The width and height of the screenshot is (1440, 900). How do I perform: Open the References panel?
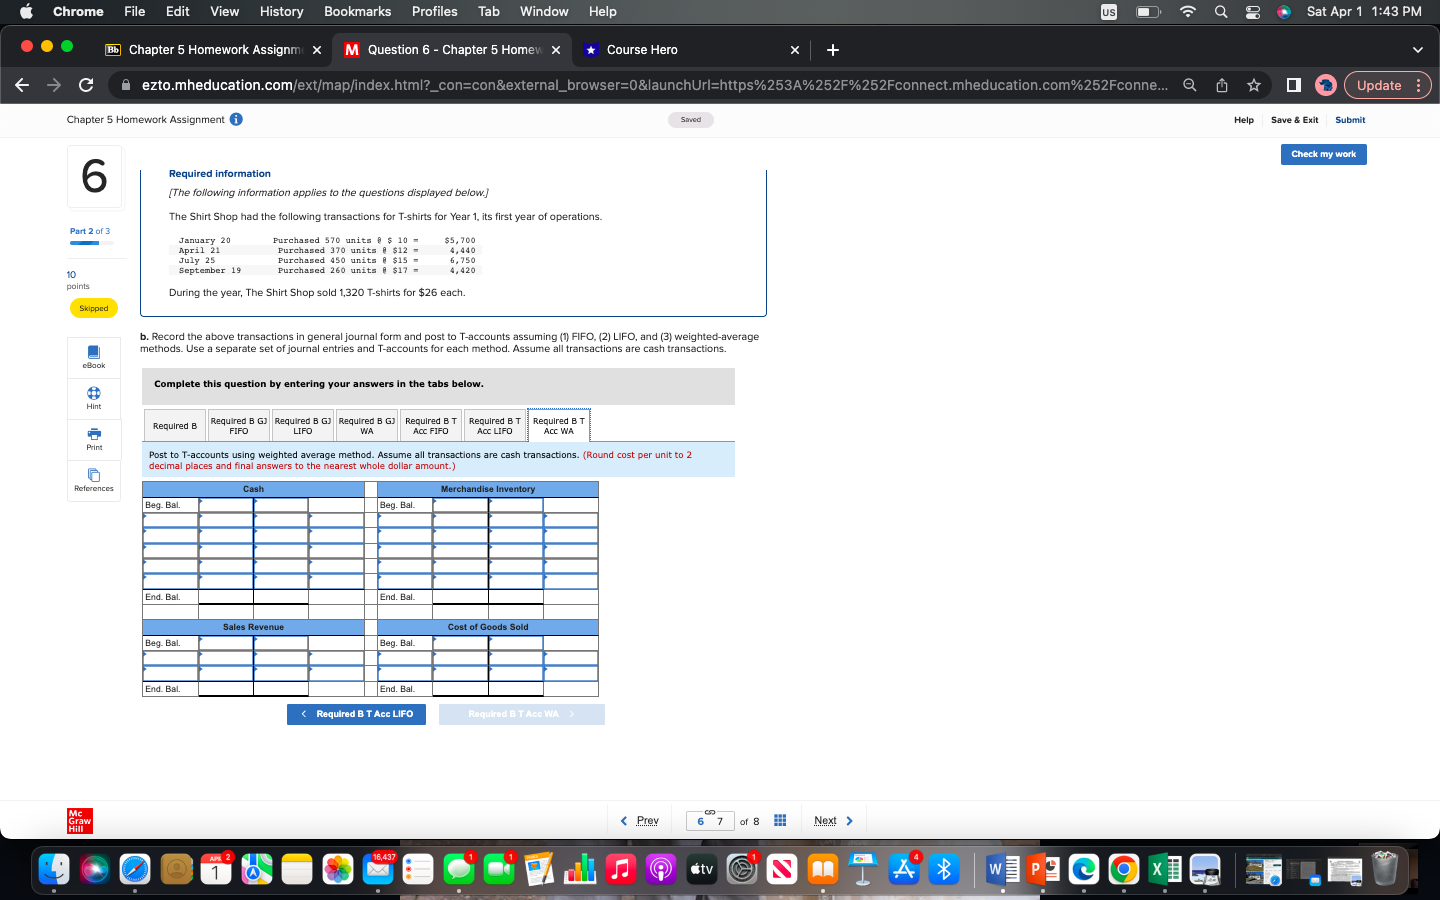[x=94, y=480]
